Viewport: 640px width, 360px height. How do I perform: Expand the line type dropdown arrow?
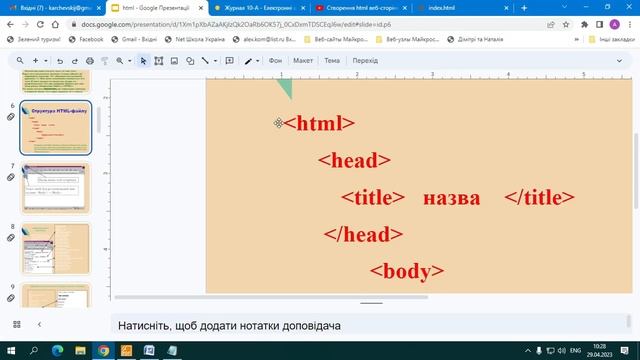[216, 61]
